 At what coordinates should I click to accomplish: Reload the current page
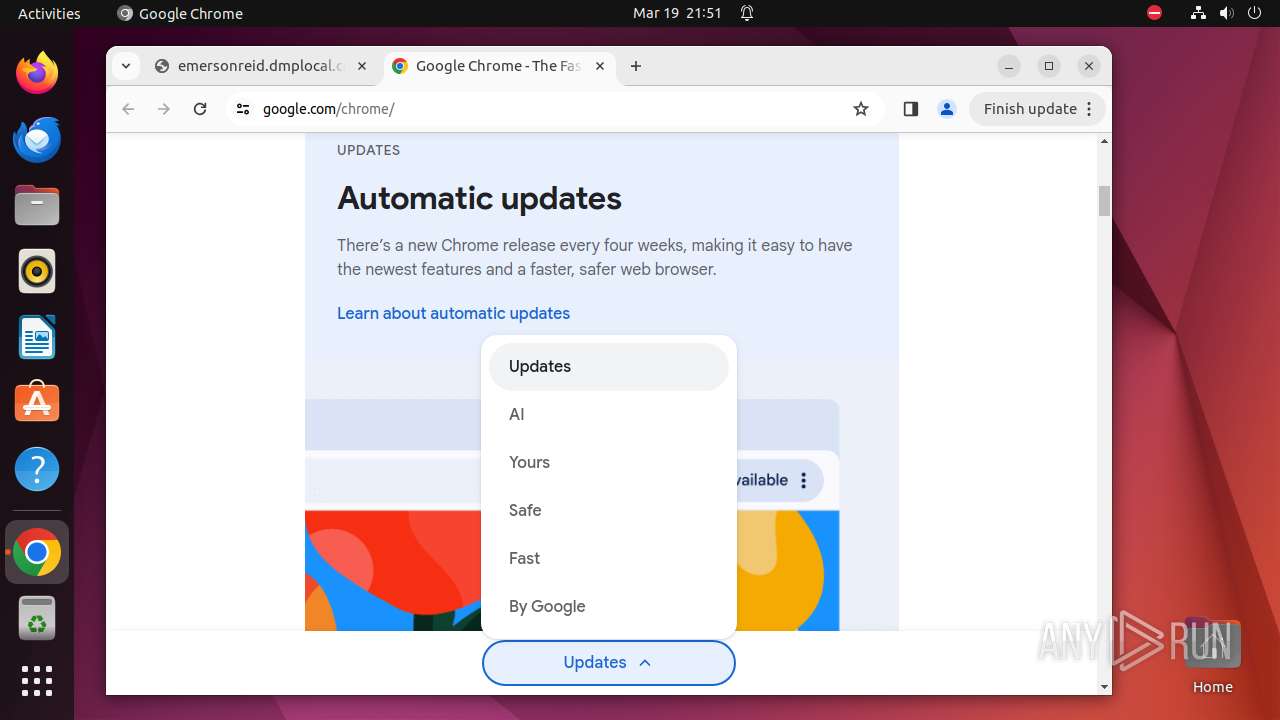[x=200, y=109]
